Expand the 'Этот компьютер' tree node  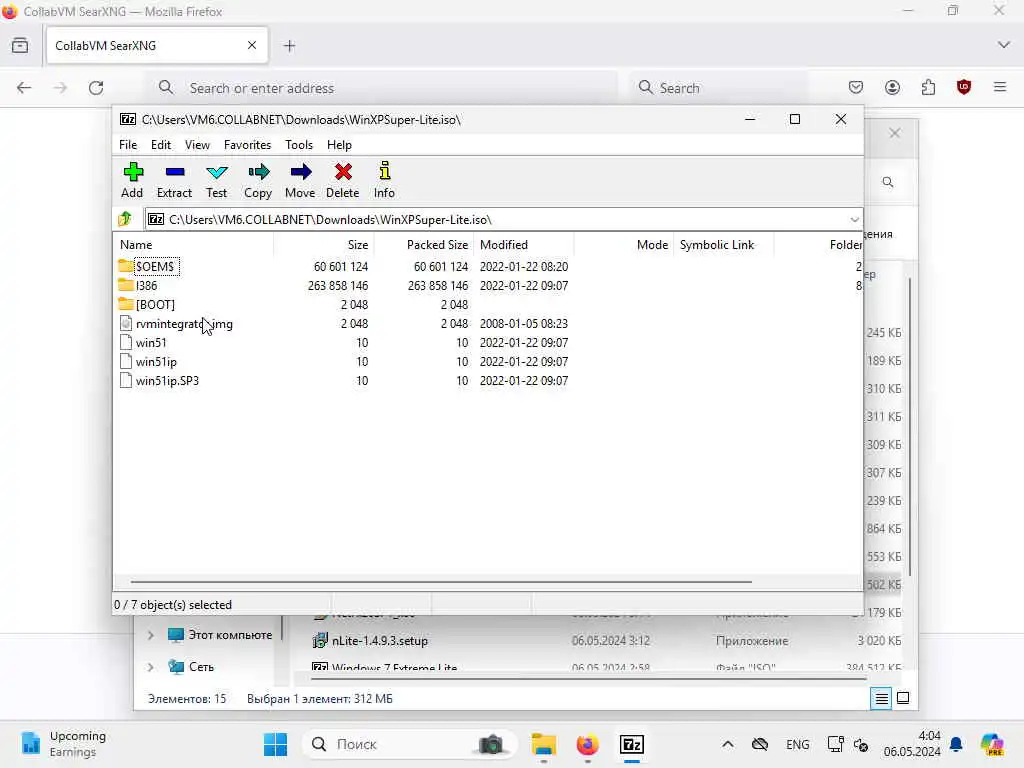(x=151, y=635)
